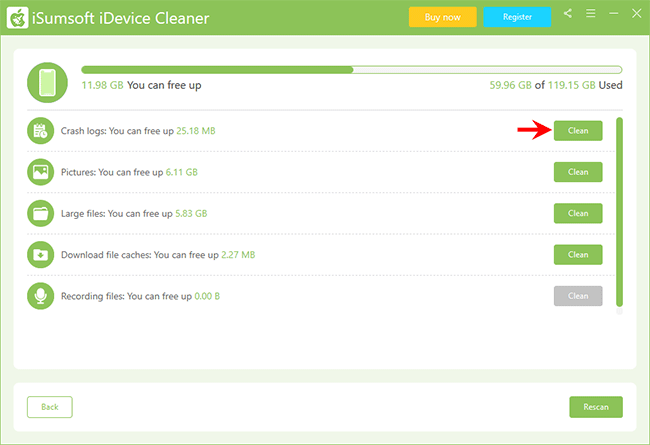
Task: Click the iSumsoft iDevice Cleaner title
Action: (120, 18)
